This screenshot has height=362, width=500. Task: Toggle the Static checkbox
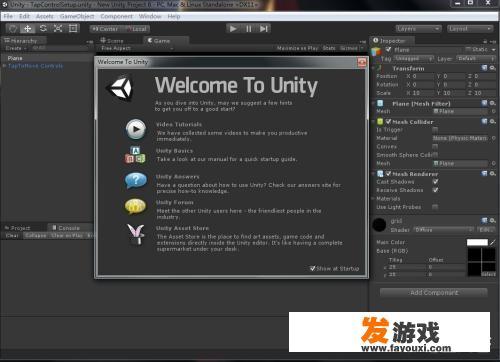coord(468,49)
